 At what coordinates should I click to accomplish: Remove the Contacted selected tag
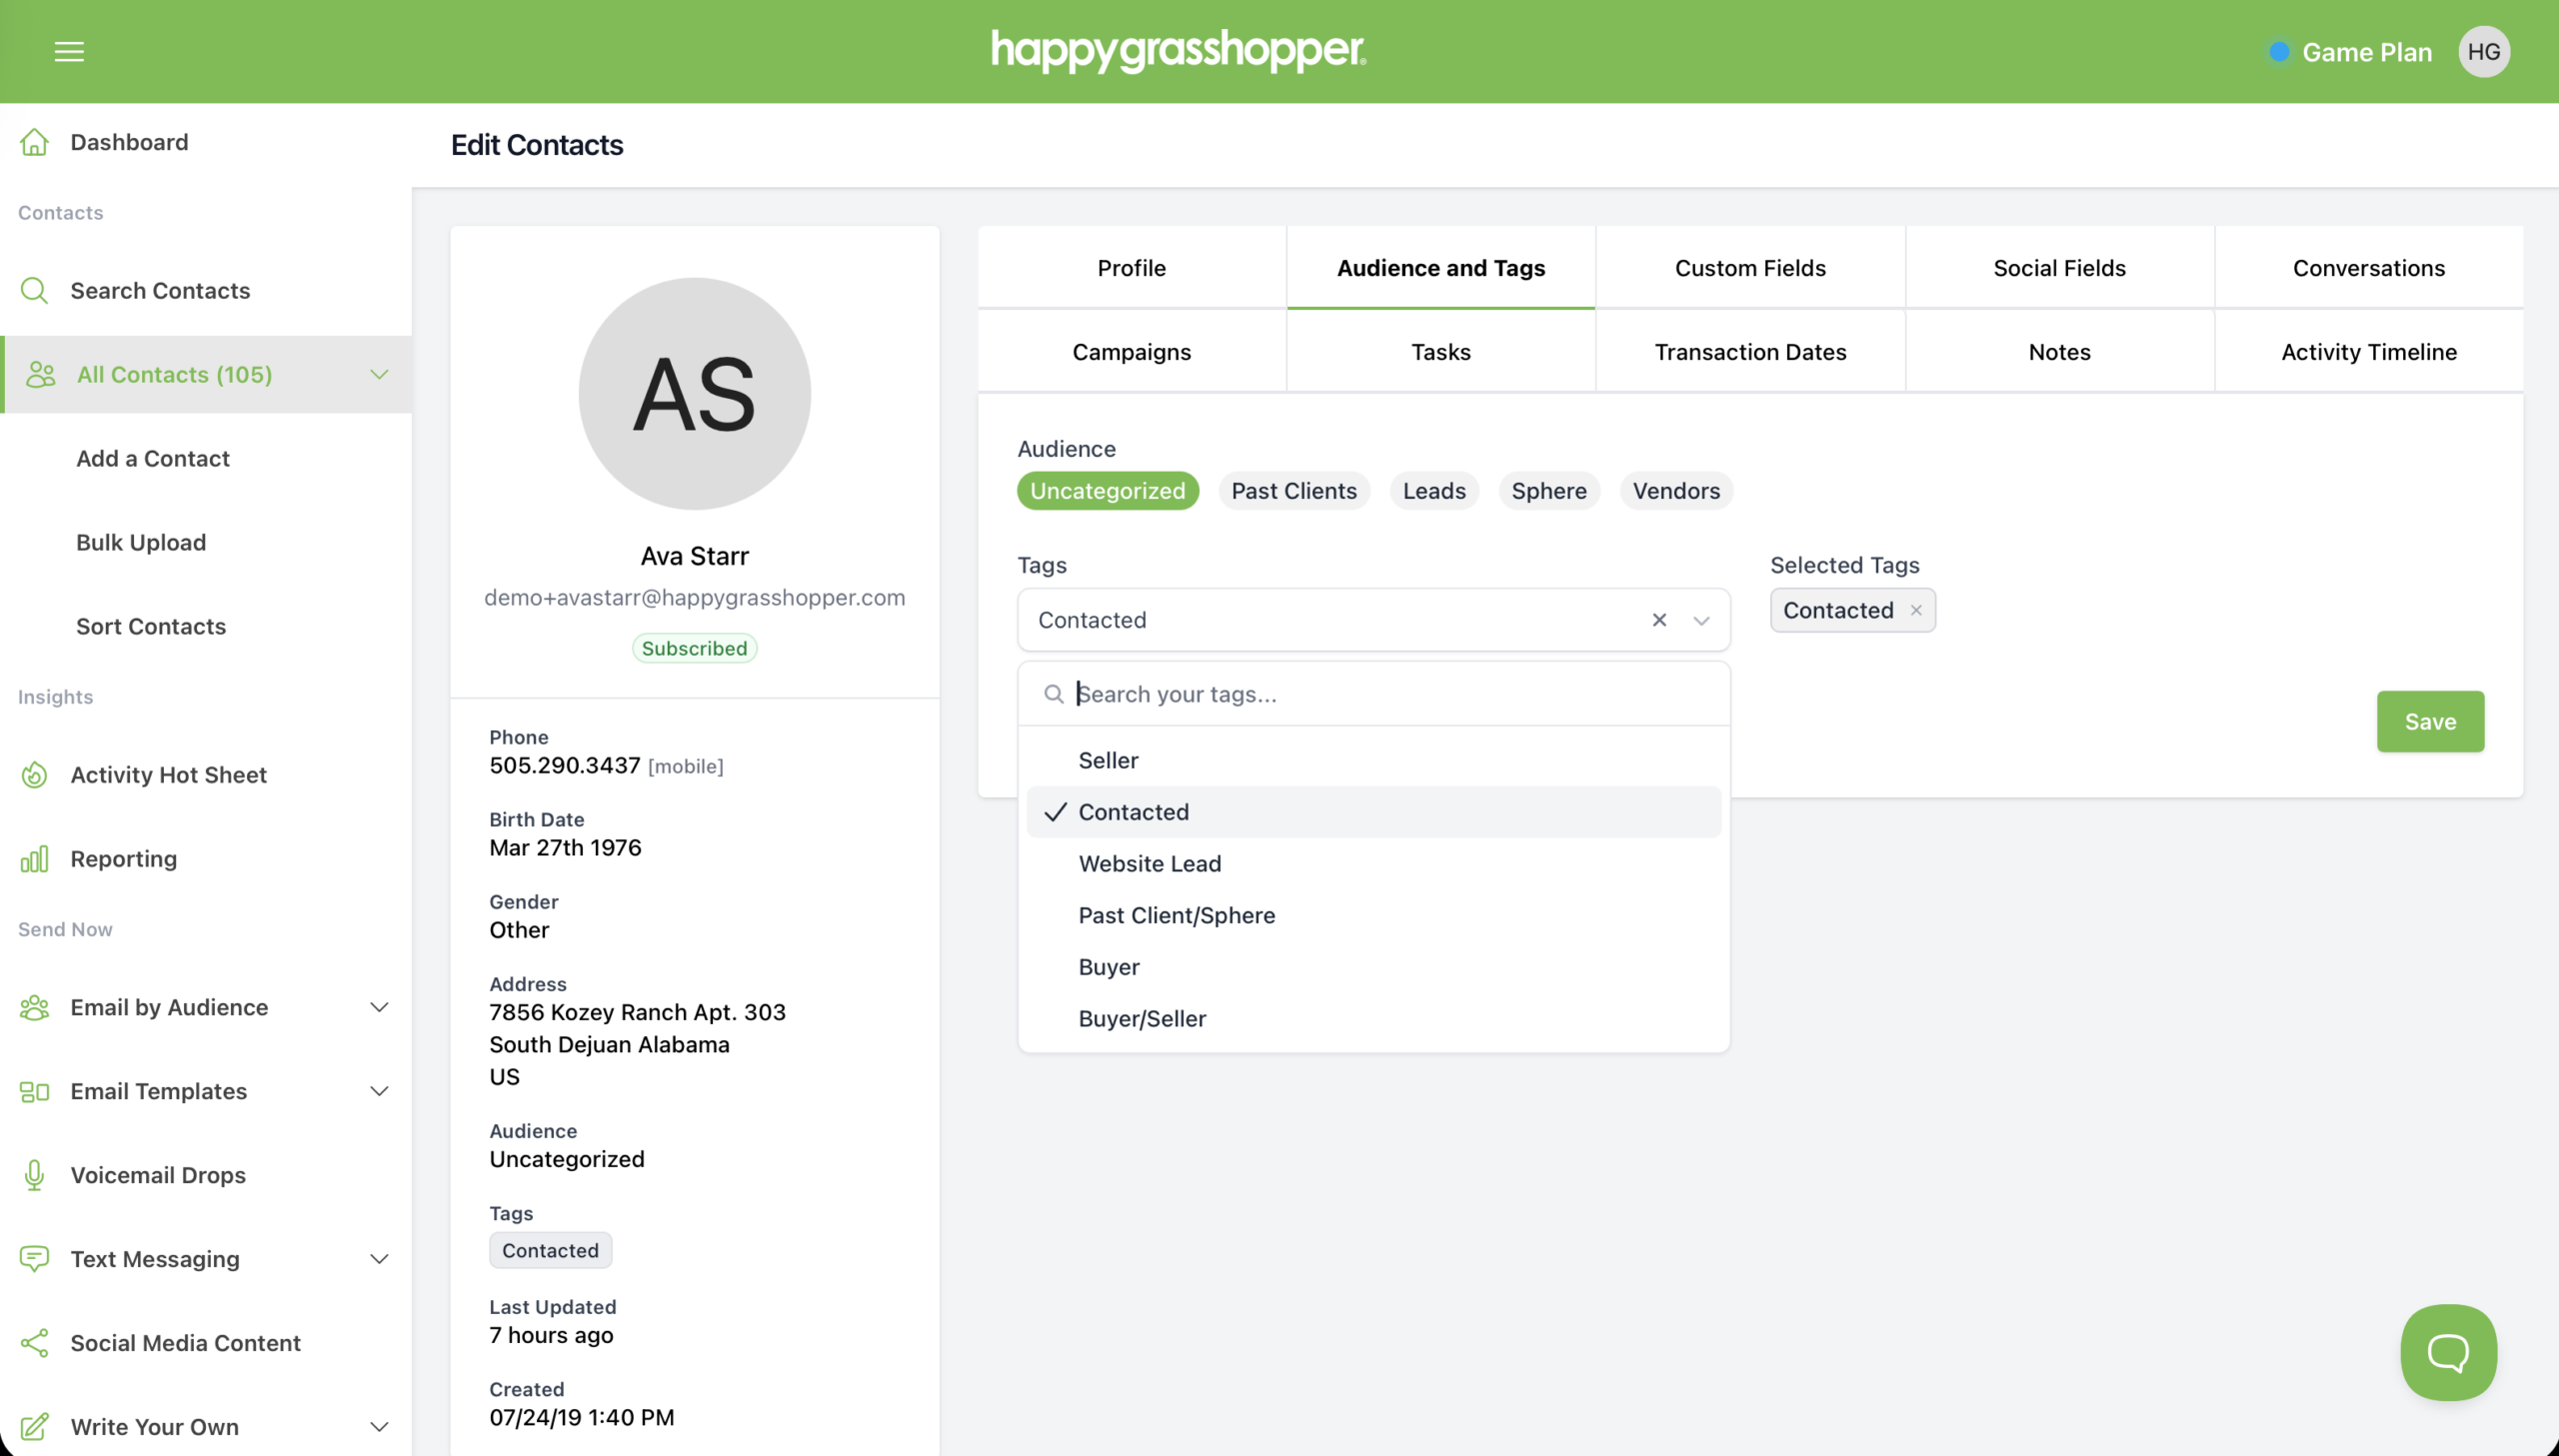point(1915,610)
